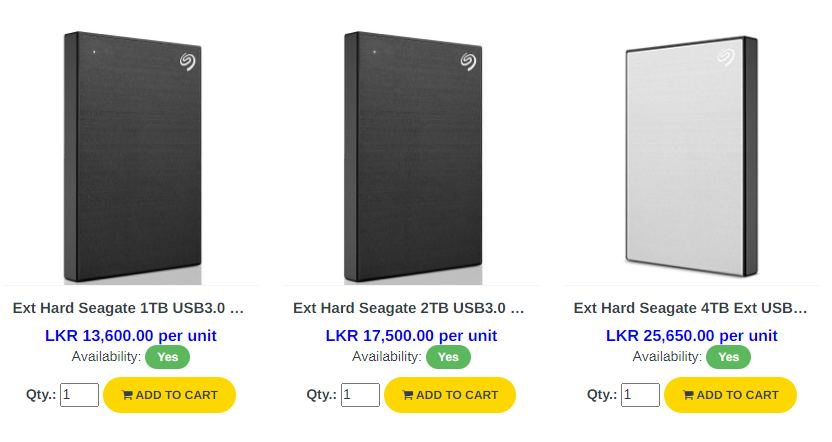The height and width of the screenshot is (442, 832).
Task: Focus the quantity field for 4TB drive
Action: (640, 395)
